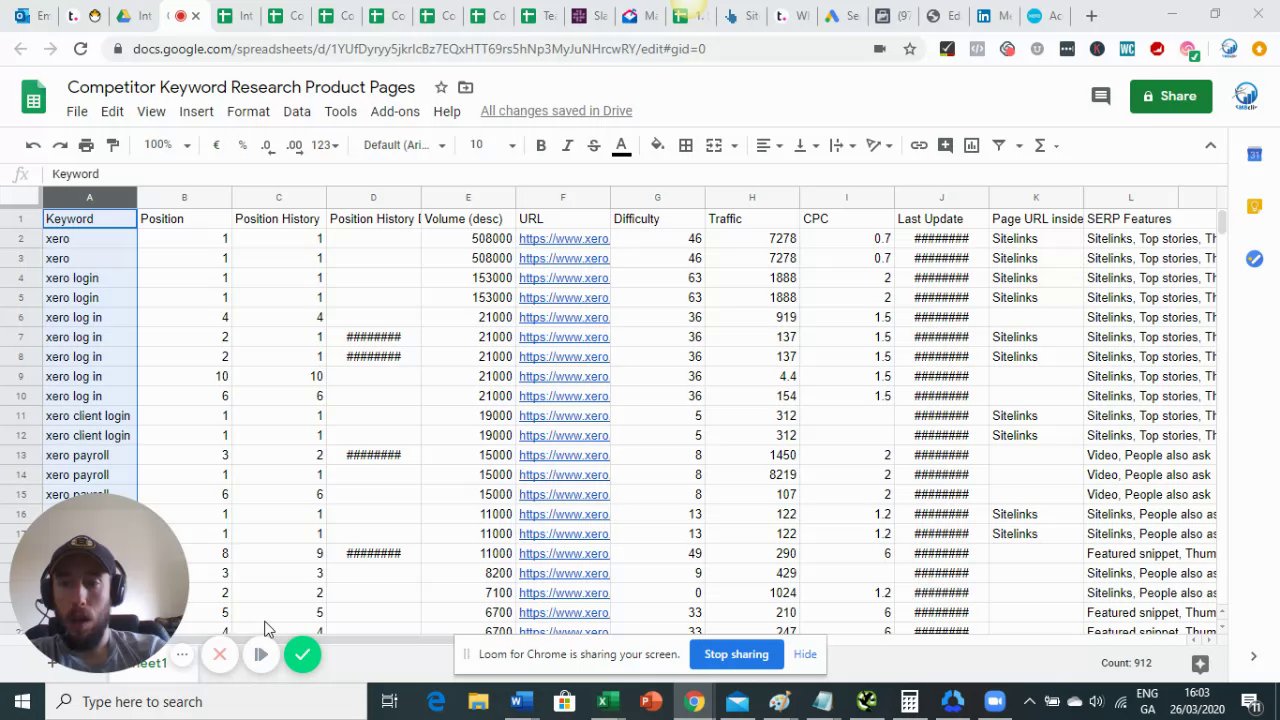Merge cells using toolbar icon
Screen dimensions: 1280x720
click(x=714, y=145)
